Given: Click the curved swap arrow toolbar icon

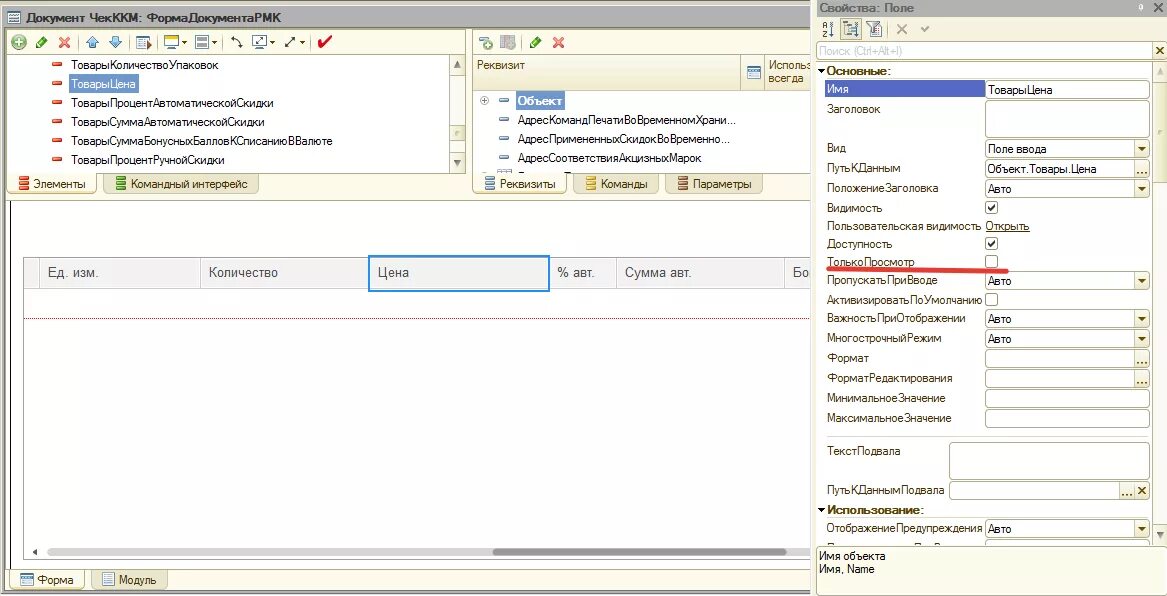Looking at the screenshot, I should tap(237, 42).
